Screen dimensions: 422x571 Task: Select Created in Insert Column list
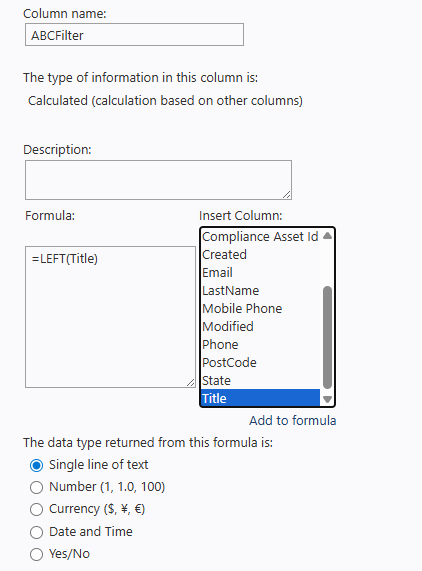pos(260,255)
